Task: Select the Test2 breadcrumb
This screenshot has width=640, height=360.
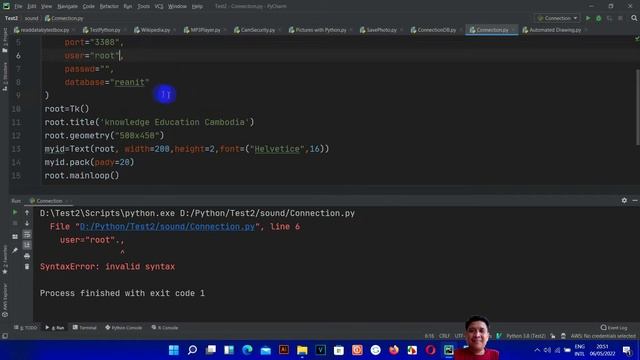Action: click(11, 18)
